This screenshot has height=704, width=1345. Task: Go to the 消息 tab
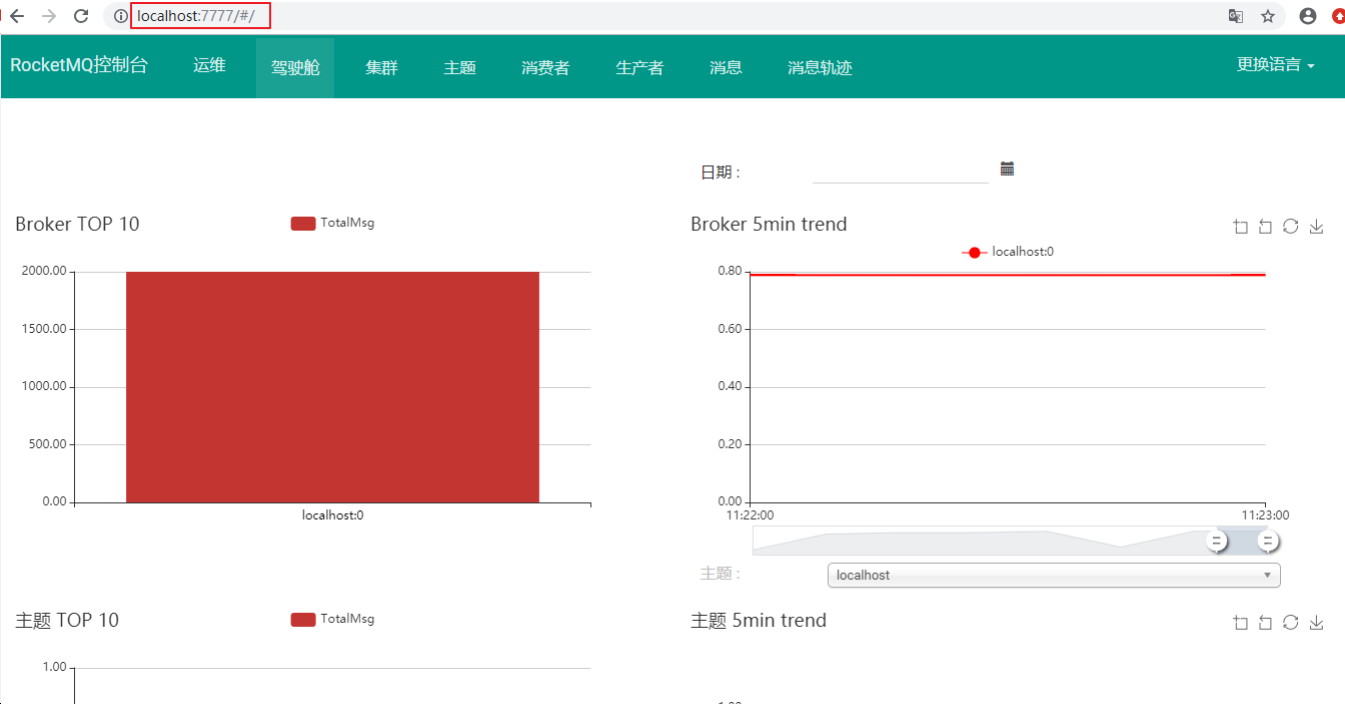click(725, 68)
